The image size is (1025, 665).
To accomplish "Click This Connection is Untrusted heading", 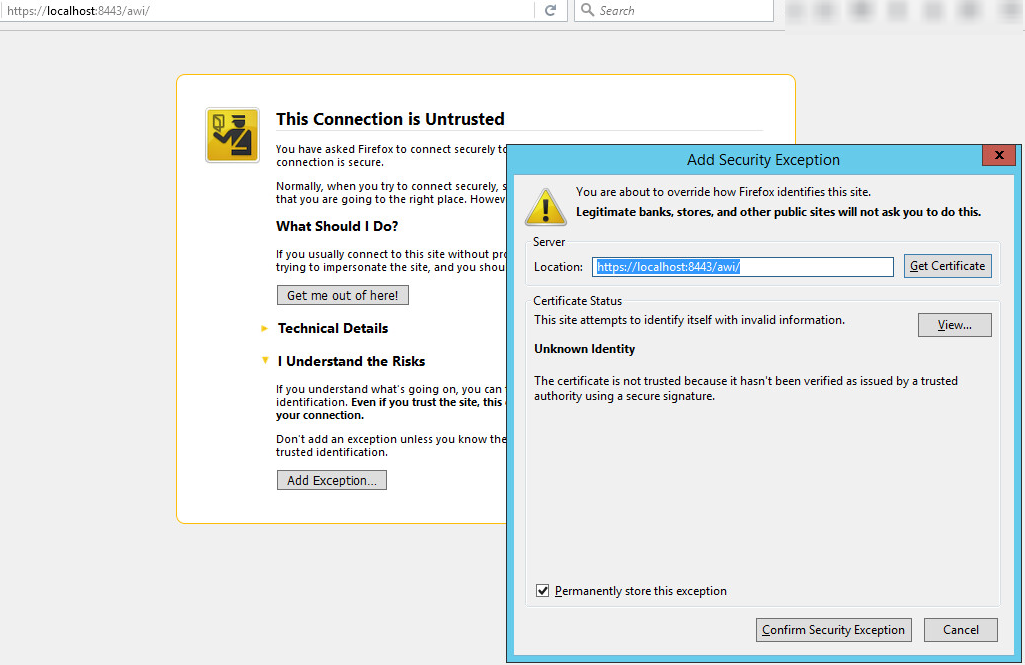I will (390, 119).
